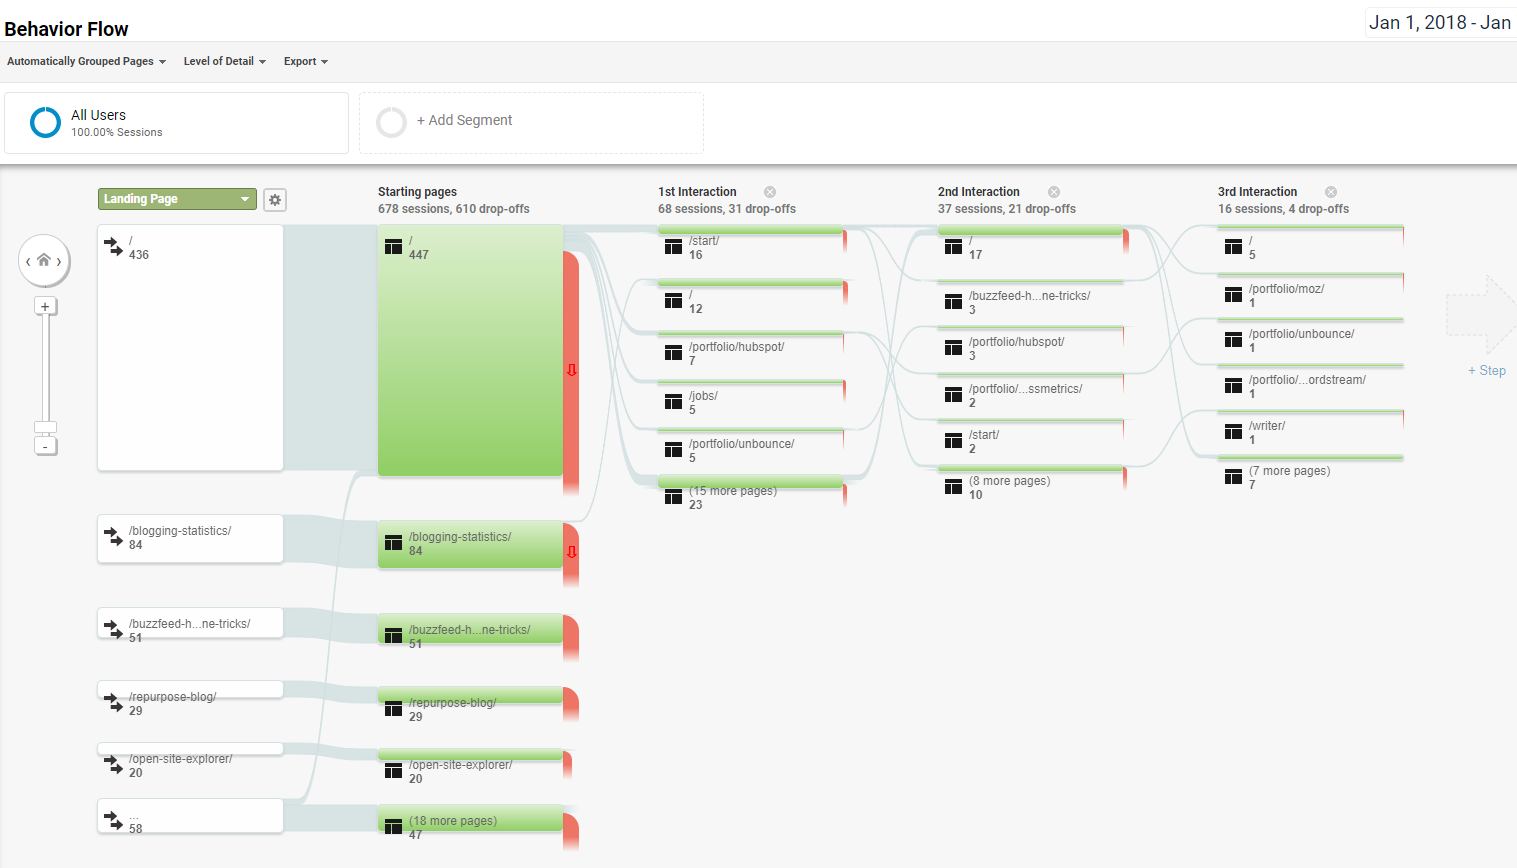Open the Level of Detail menu
The height and width of the screenshot is (868, 1517).
coord(224,62)
